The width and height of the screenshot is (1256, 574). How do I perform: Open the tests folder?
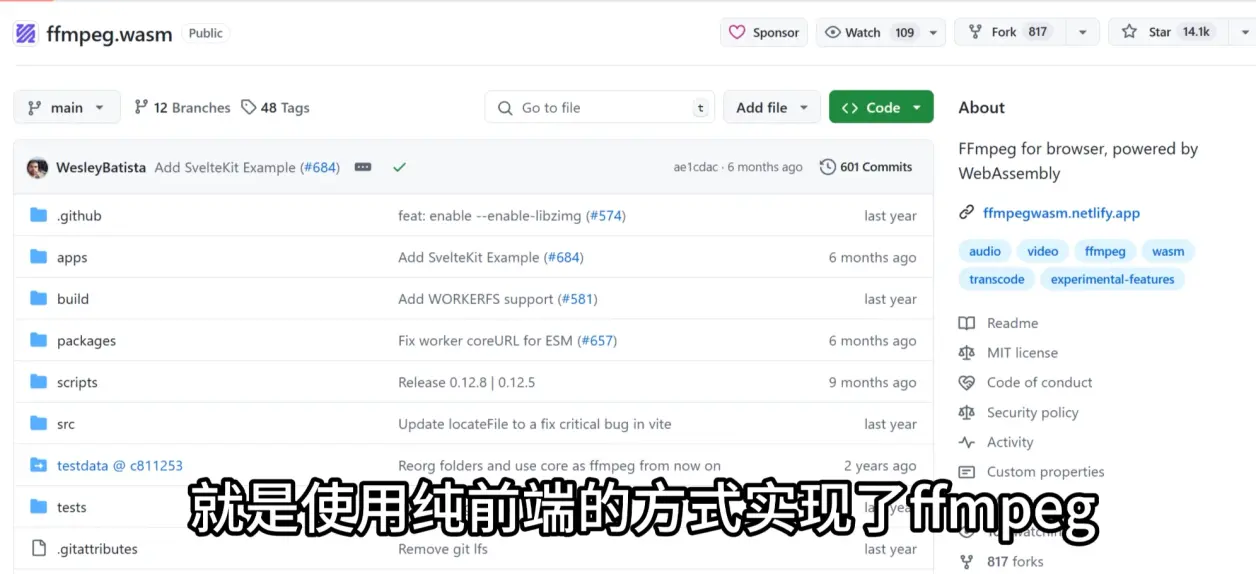click(72, 507)
